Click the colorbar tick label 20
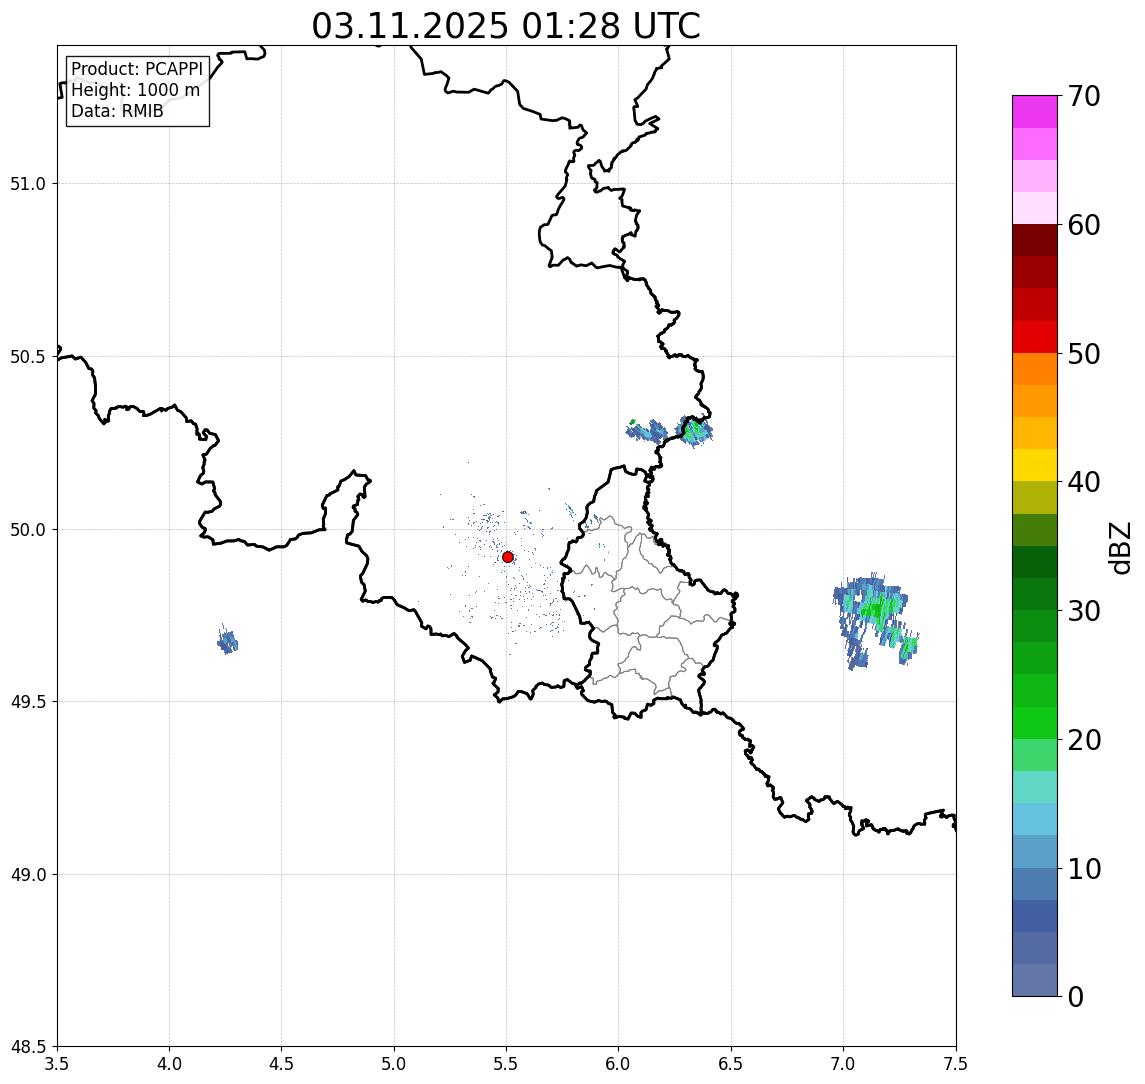Image resolution: width=1145 pixels, height=1084 pixels. pyautogui.click(x=1084, y=740)
